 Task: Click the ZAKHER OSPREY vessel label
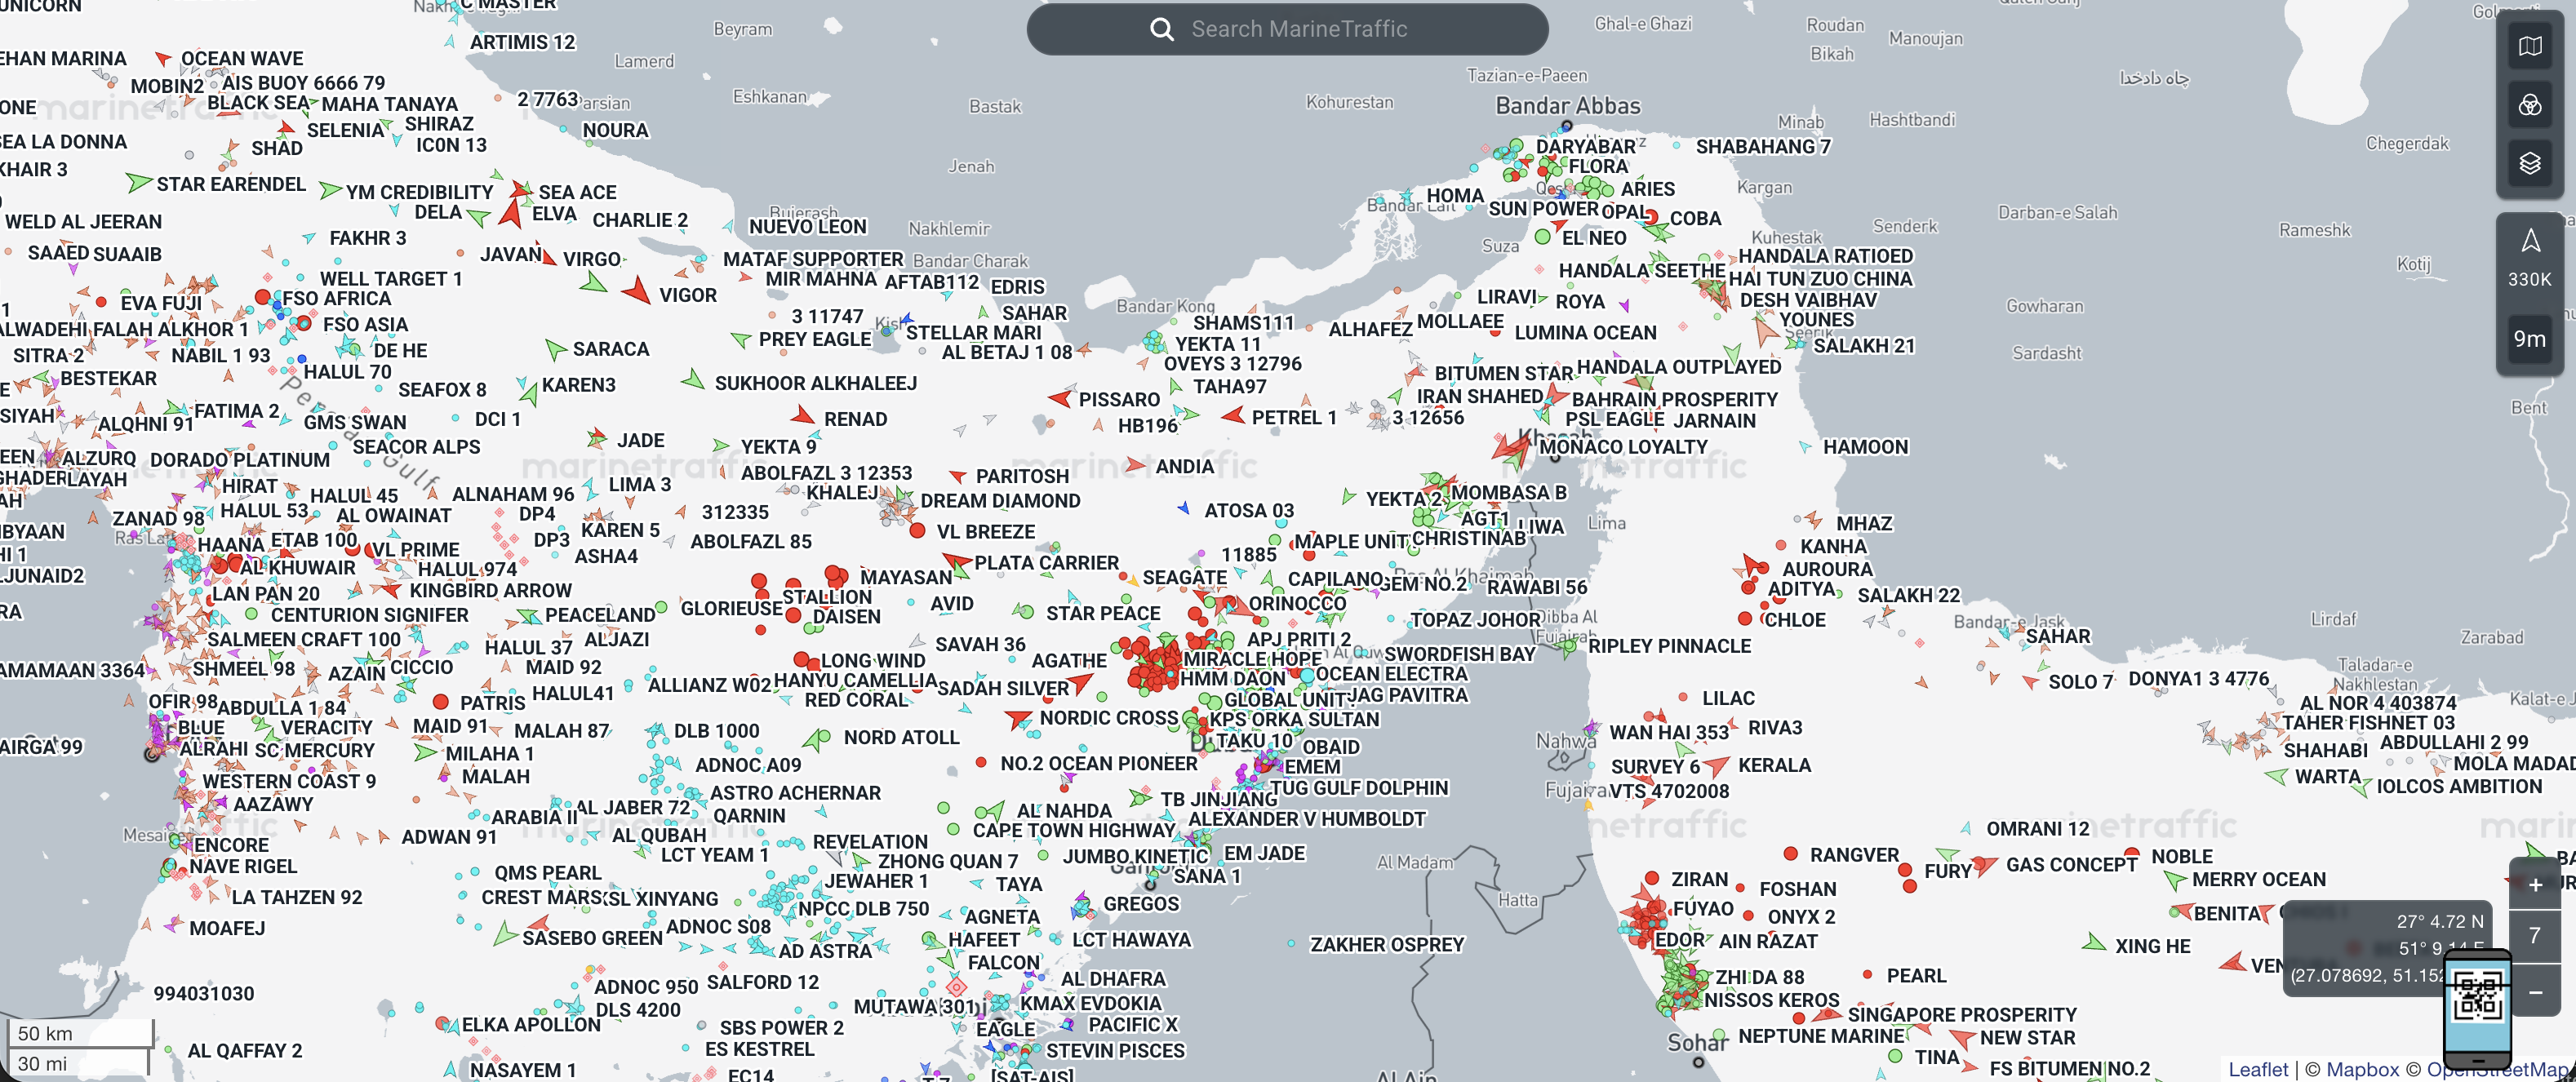coord(1387,944)
